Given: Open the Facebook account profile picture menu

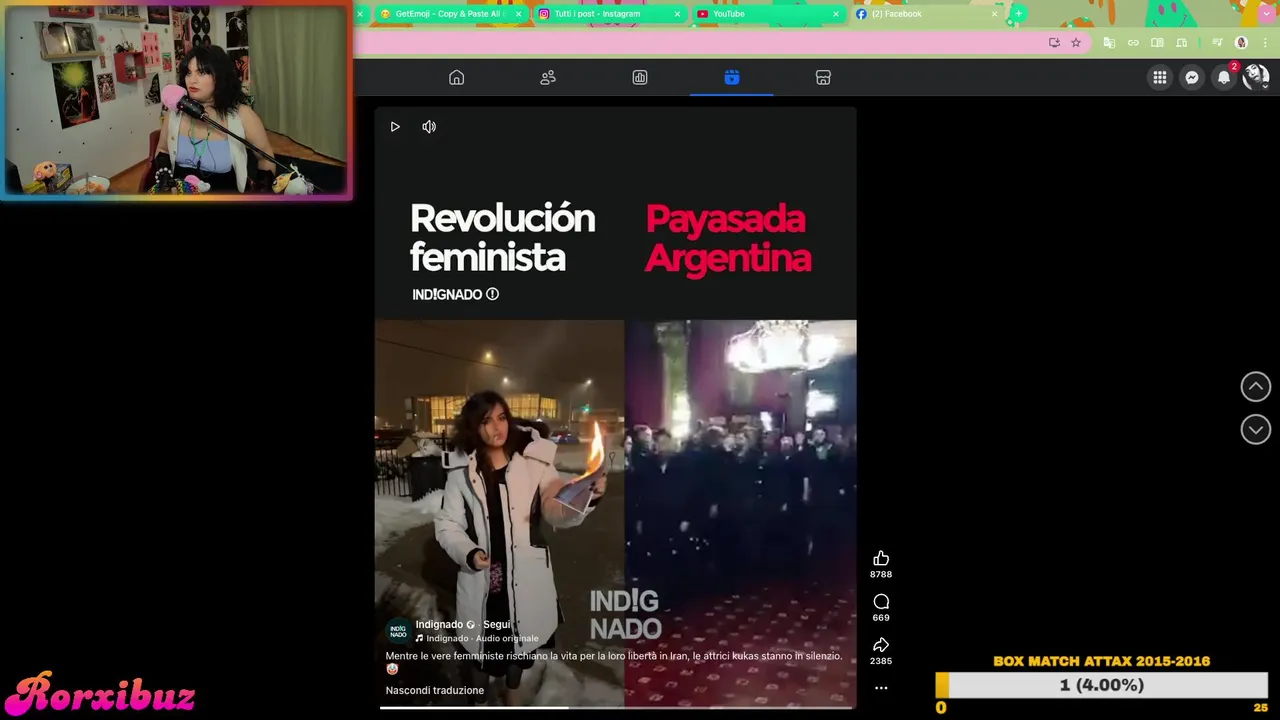Looking at the screenshot, I should (x=1255, y=77).
